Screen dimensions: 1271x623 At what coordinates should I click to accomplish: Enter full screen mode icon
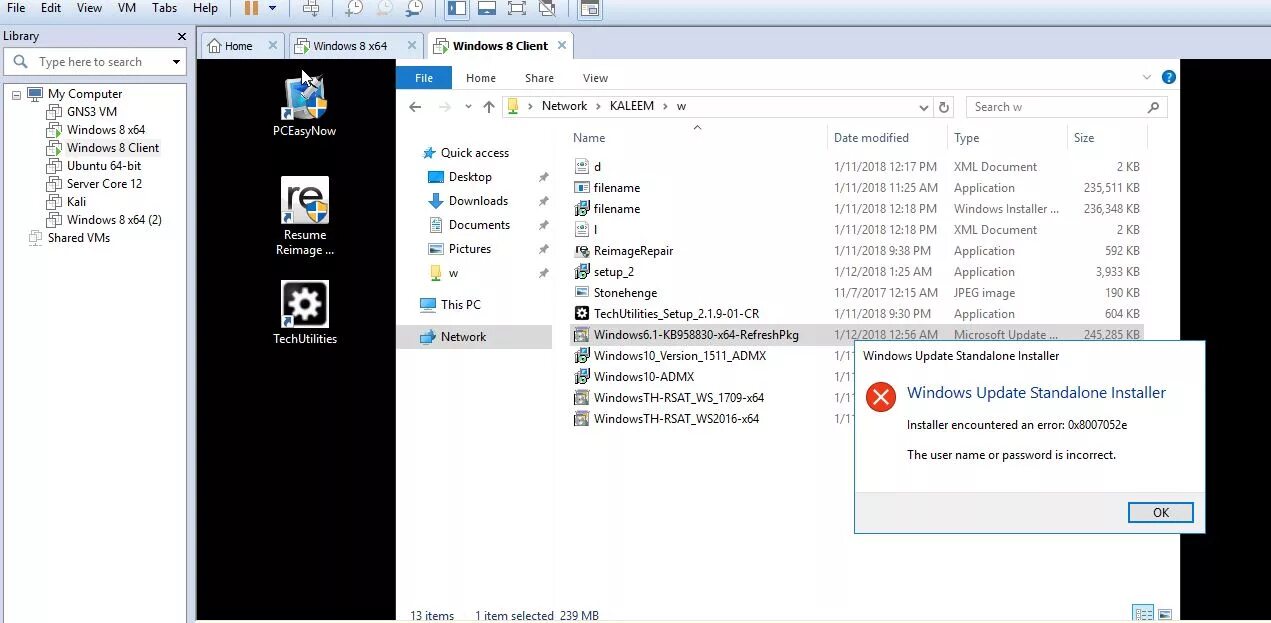click(517, 8)
